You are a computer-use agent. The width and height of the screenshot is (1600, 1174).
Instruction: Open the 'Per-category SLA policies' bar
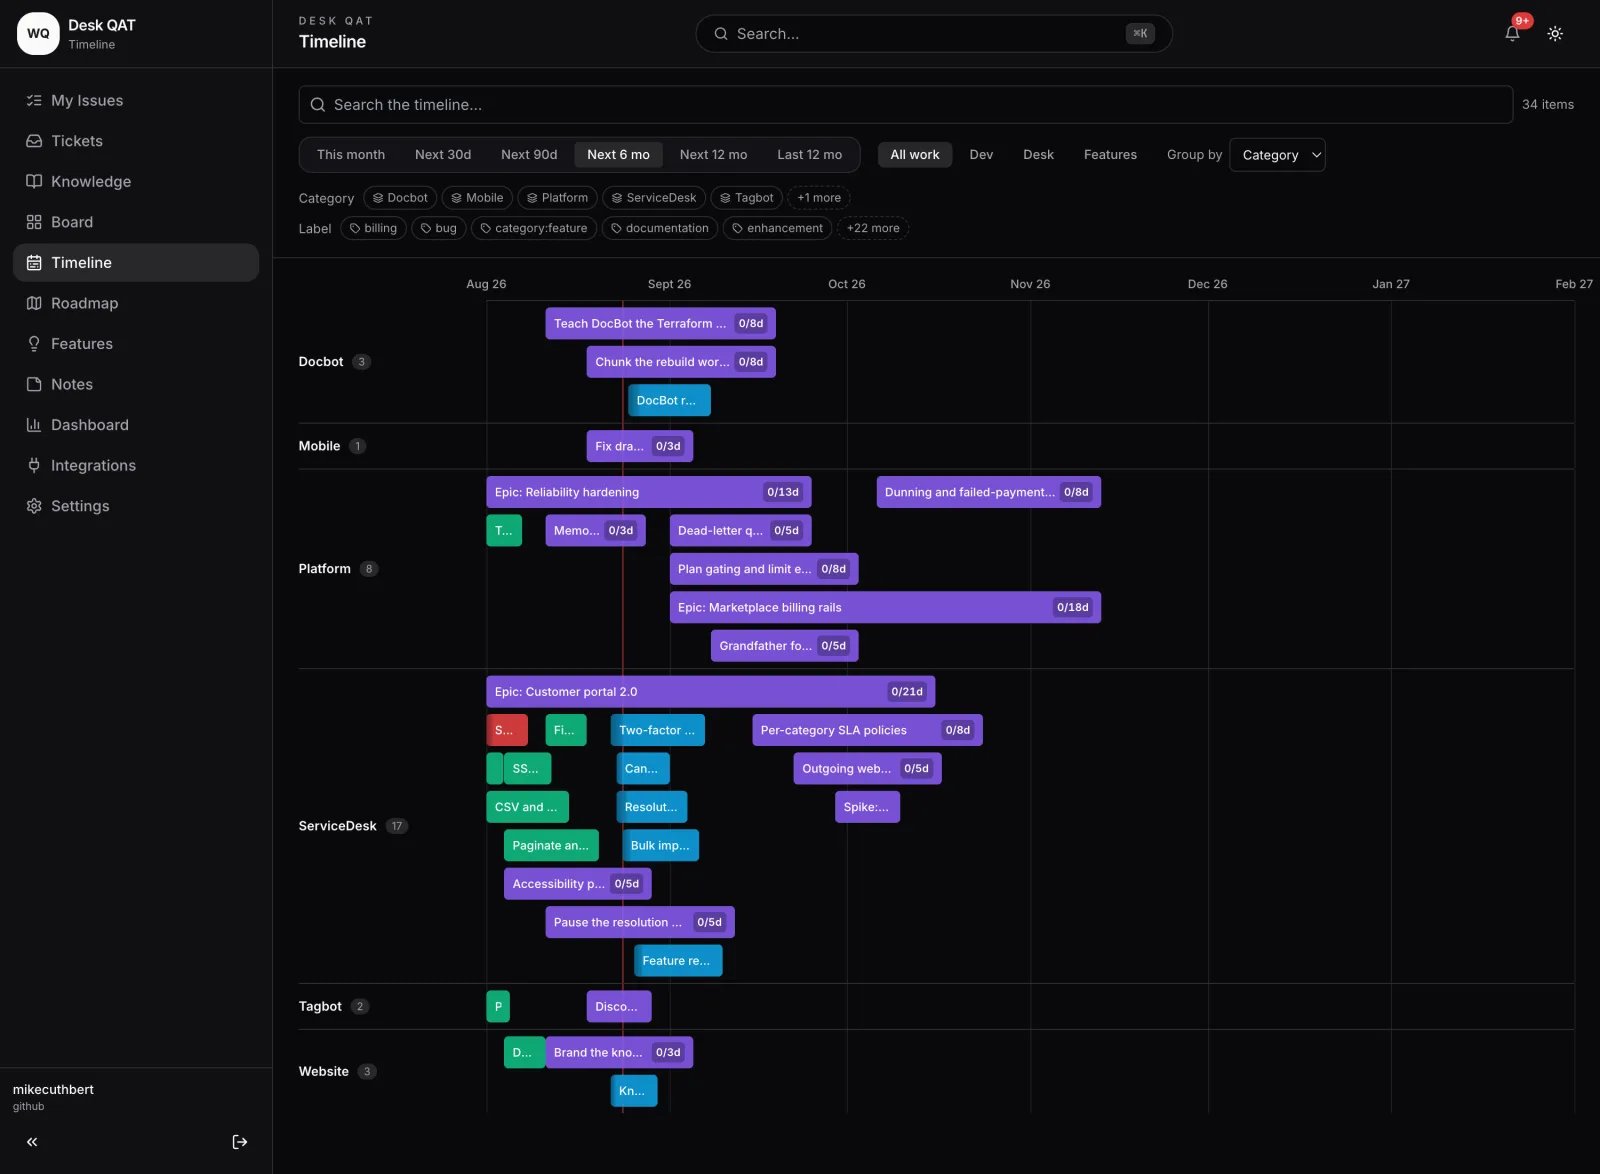[867, 730]
